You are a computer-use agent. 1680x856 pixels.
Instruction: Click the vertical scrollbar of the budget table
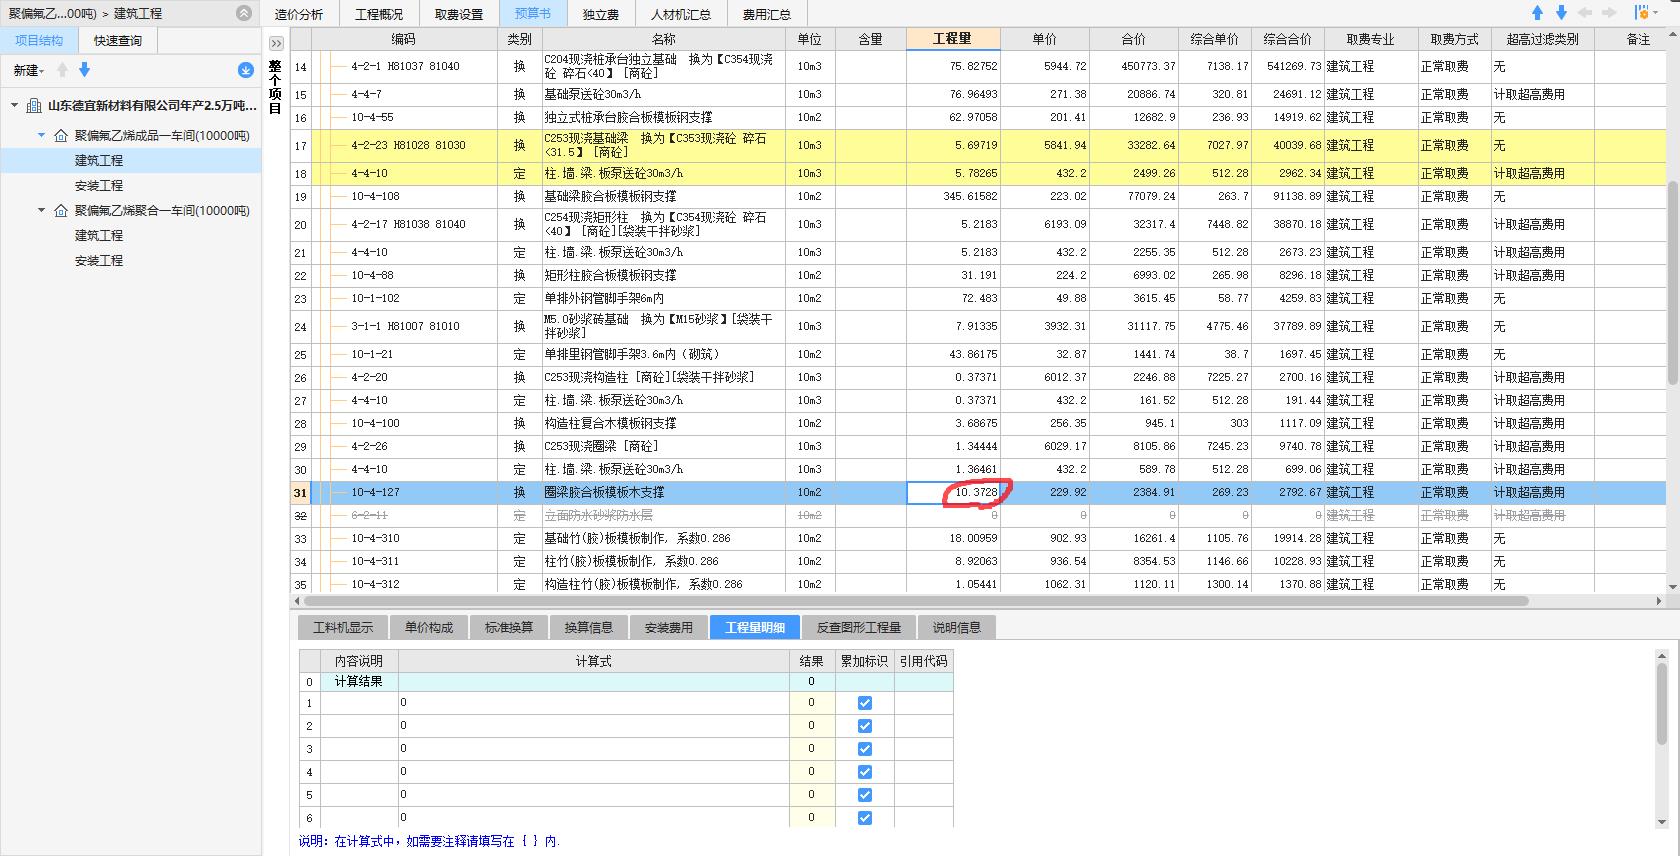pos(1671,284)
